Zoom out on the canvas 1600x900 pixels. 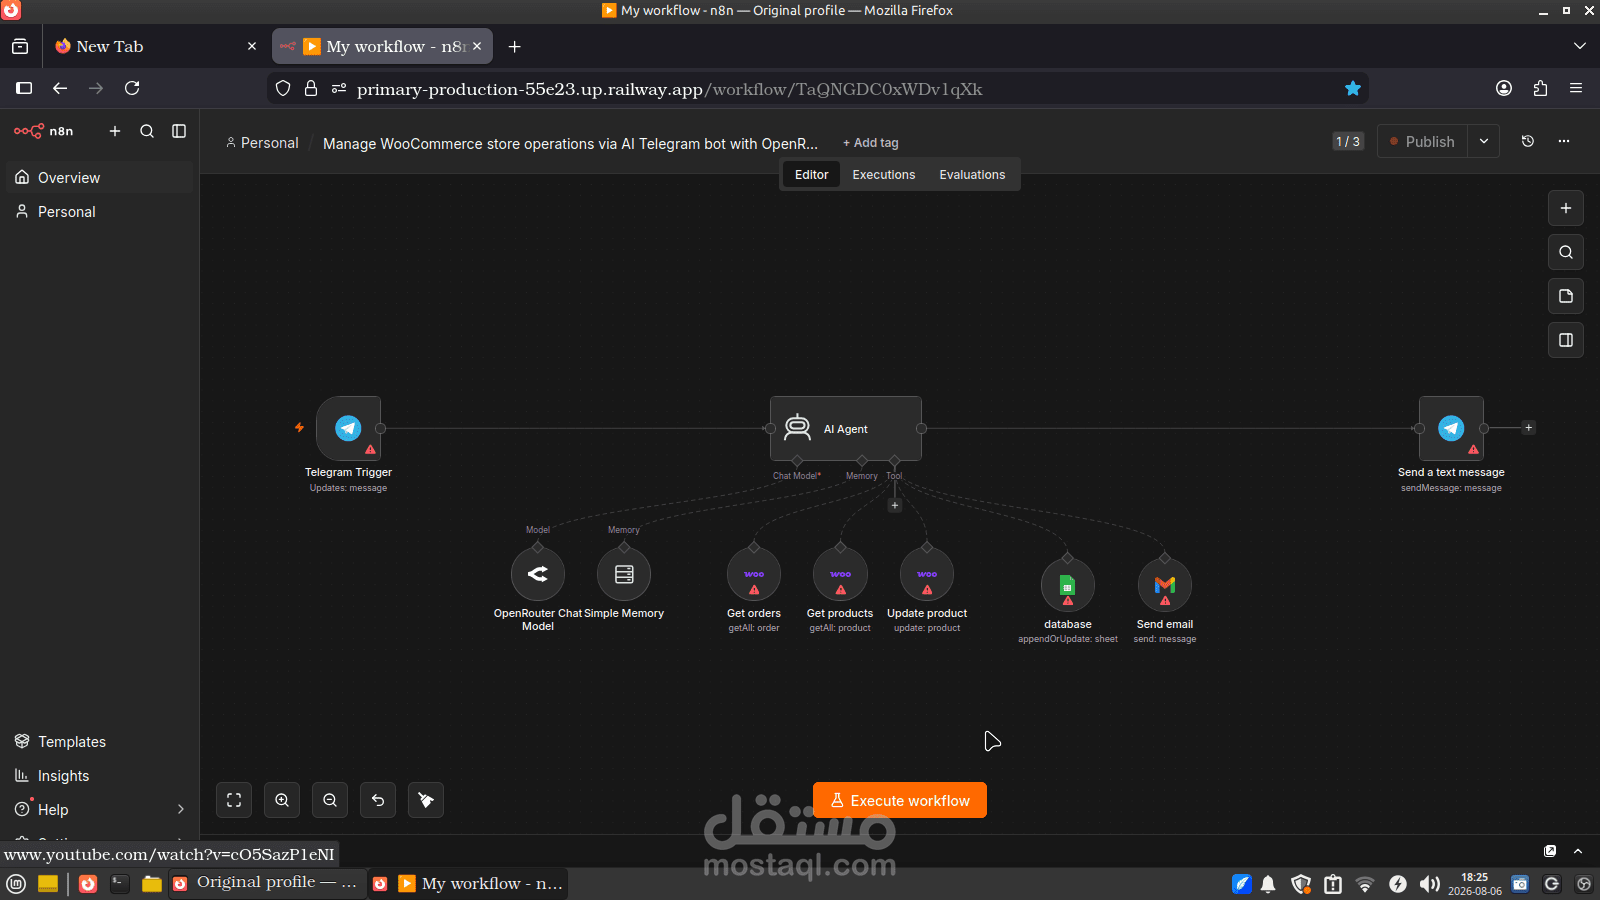click(x=330, y=800)
